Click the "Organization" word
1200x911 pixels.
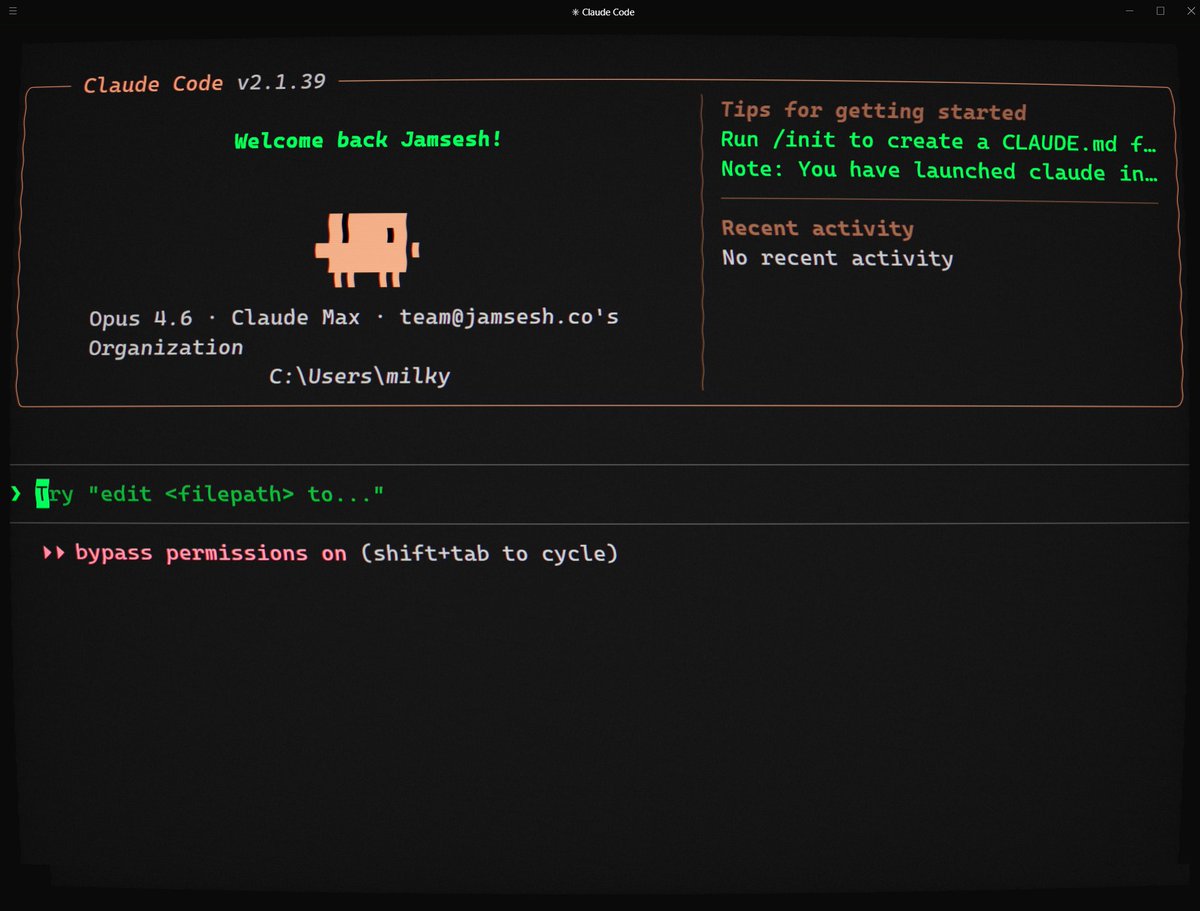click(x=166, y=348)
